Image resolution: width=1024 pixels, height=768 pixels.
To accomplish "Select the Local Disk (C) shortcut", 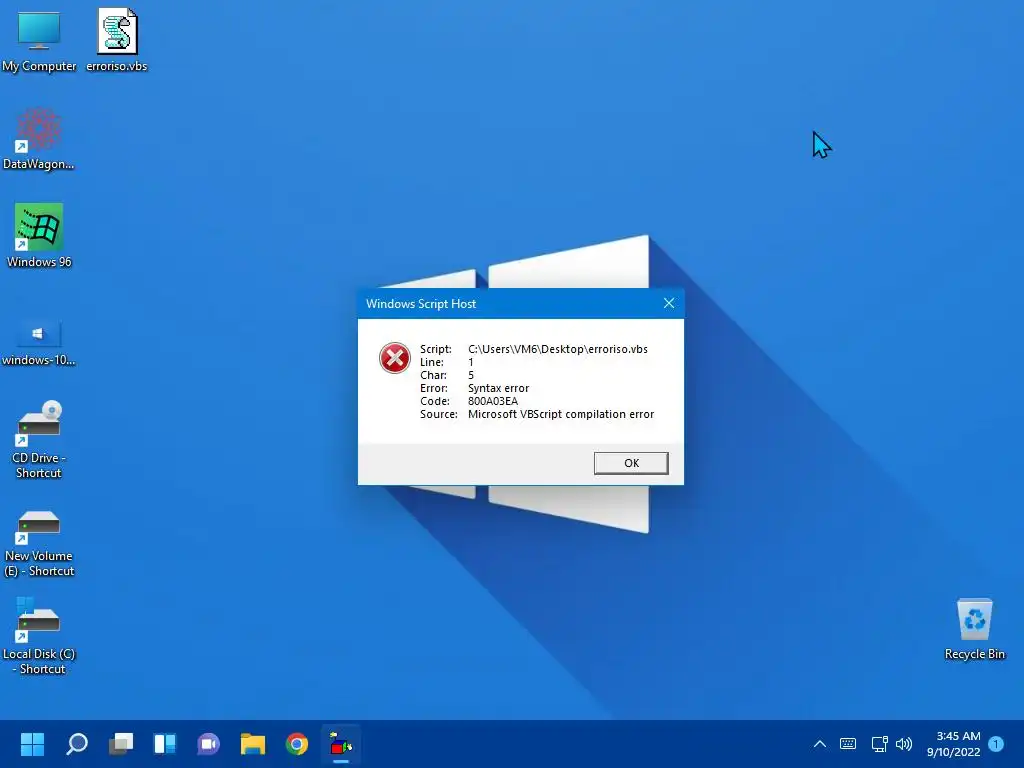I will pos(39,636).
